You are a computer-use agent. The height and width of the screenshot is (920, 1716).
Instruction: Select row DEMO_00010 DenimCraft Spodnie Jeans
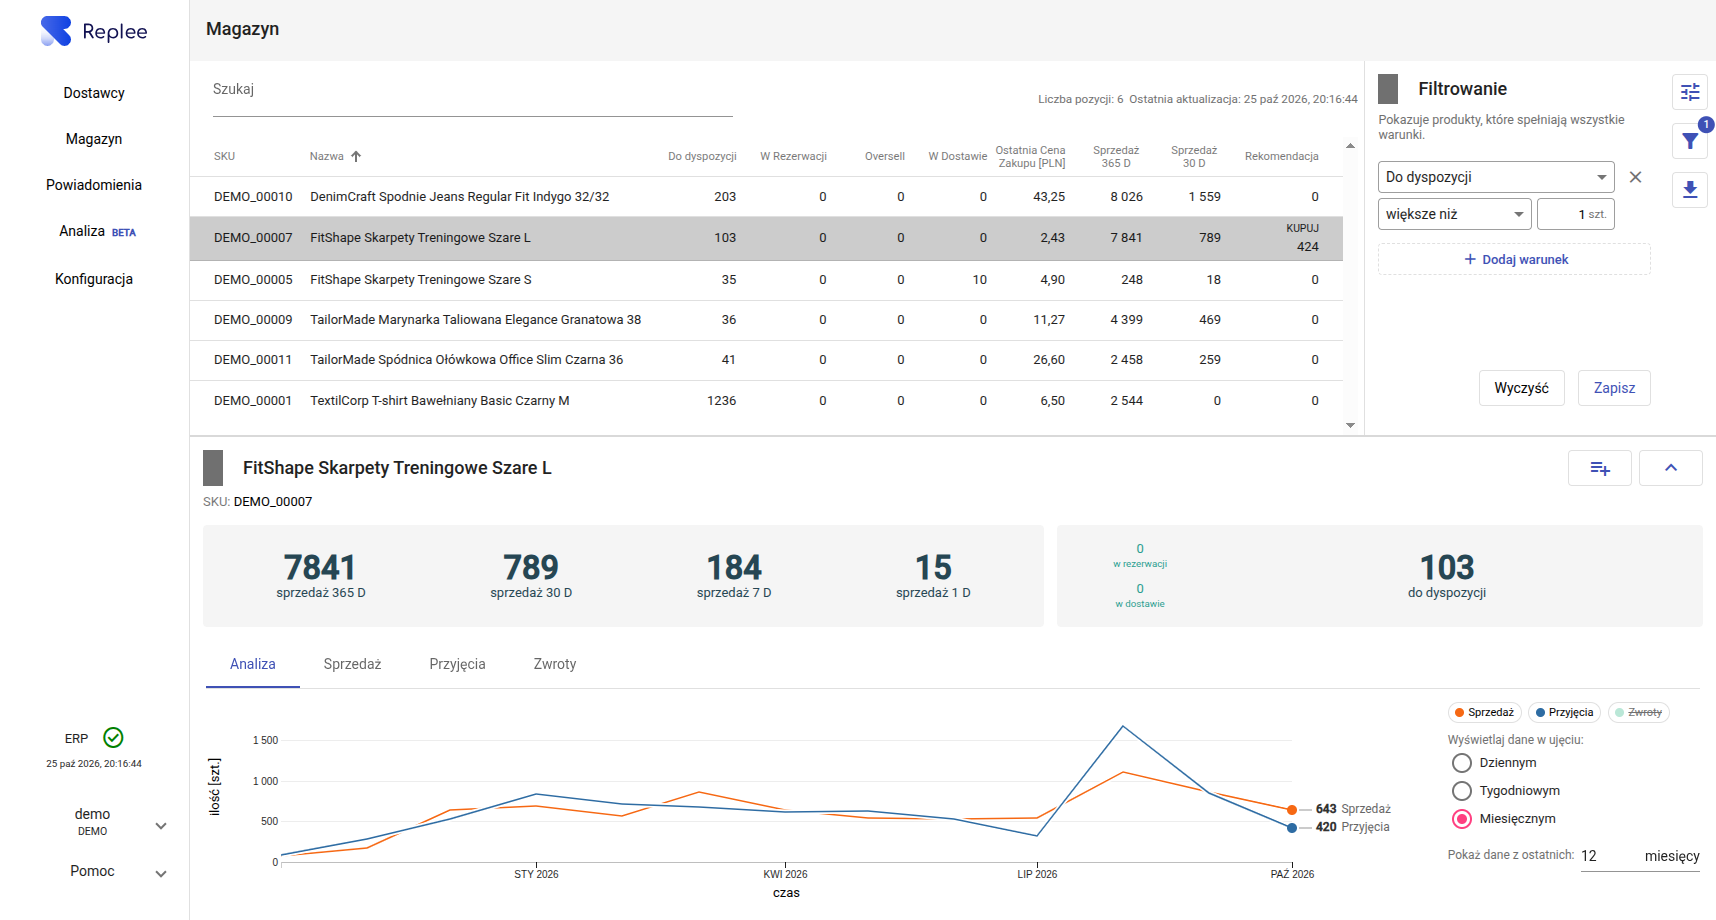766,197
